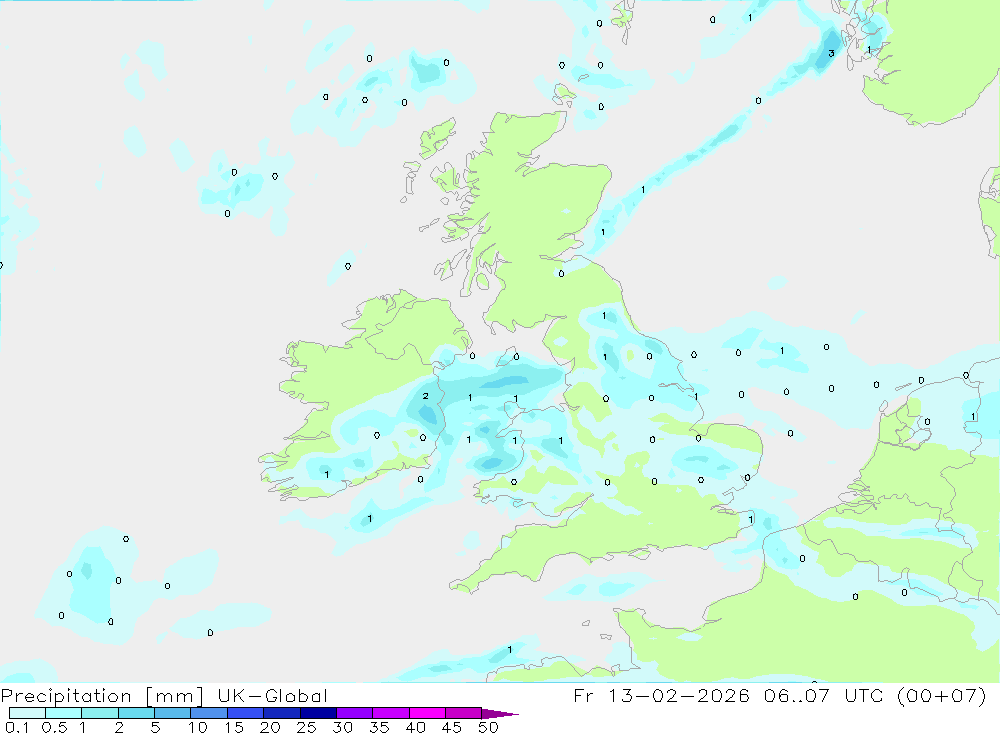The width and height of the screenshot is (1000, 733).
Task: Pick the legend swatch between 2 and 5
Action: click(136, 713)
